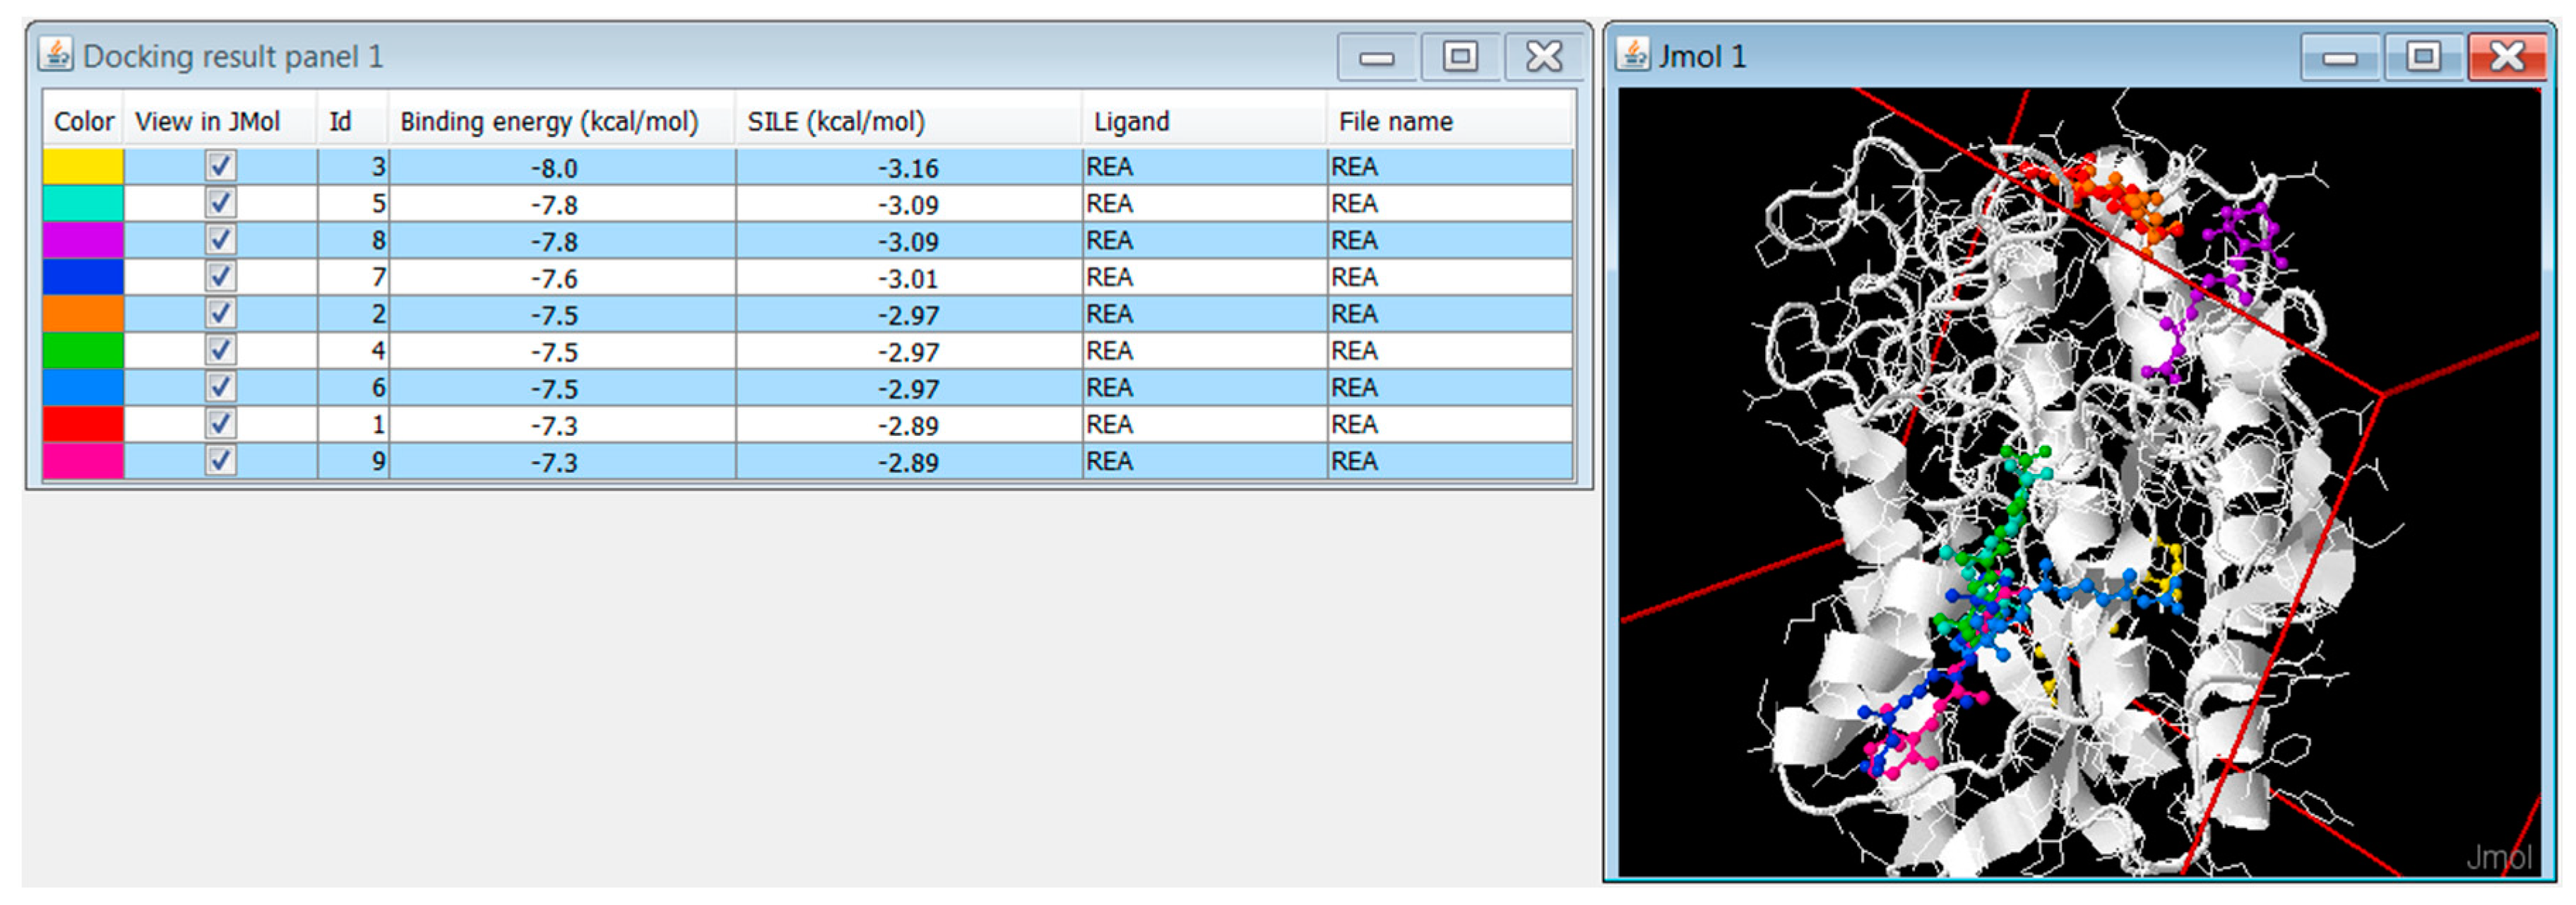
Task: Uncheck View in JMol for Id 5
Action: coord(221,203)
